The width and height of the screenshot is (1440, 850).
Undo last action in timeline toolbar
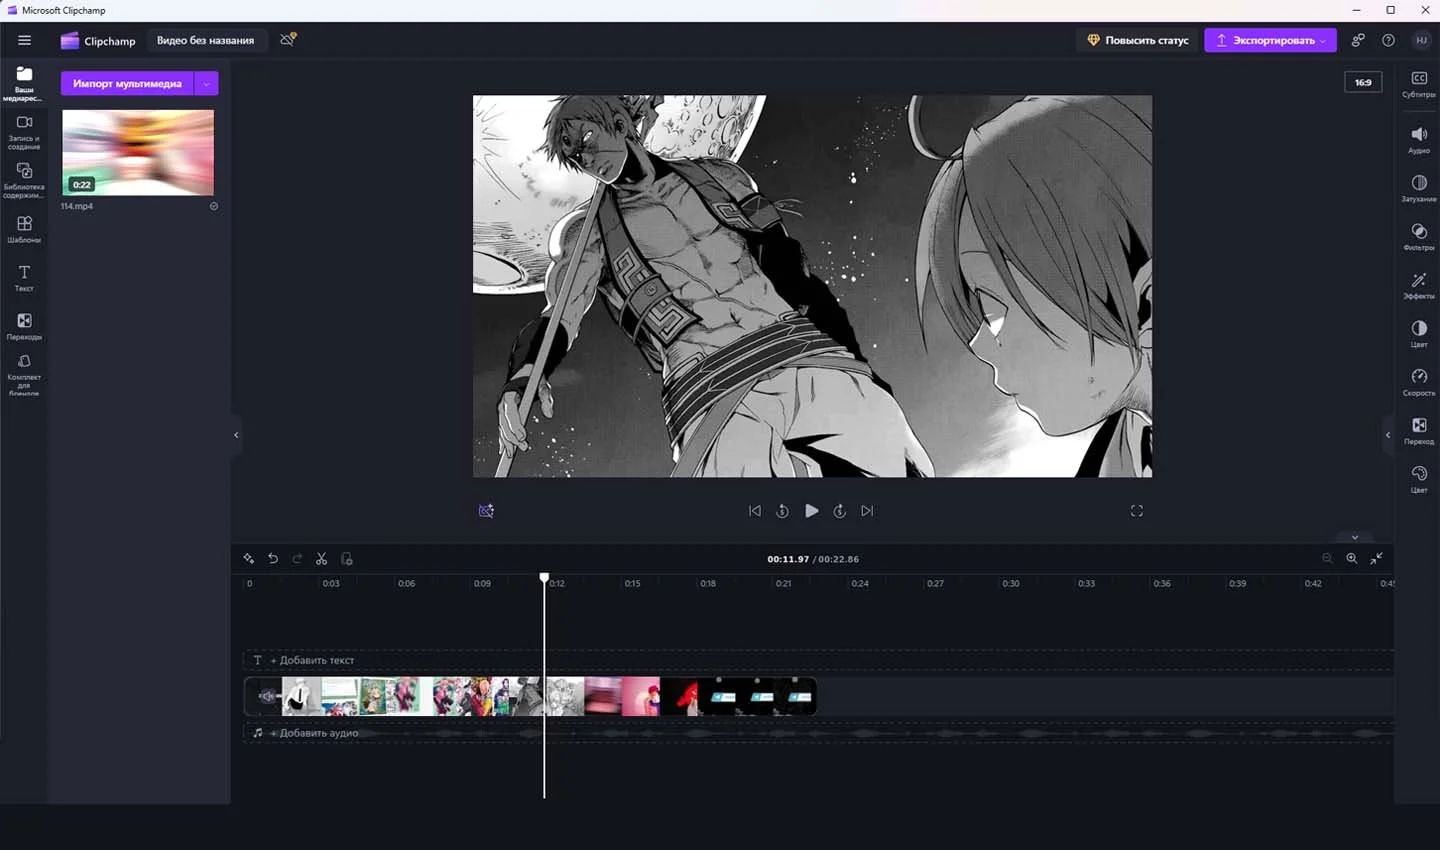273,559
